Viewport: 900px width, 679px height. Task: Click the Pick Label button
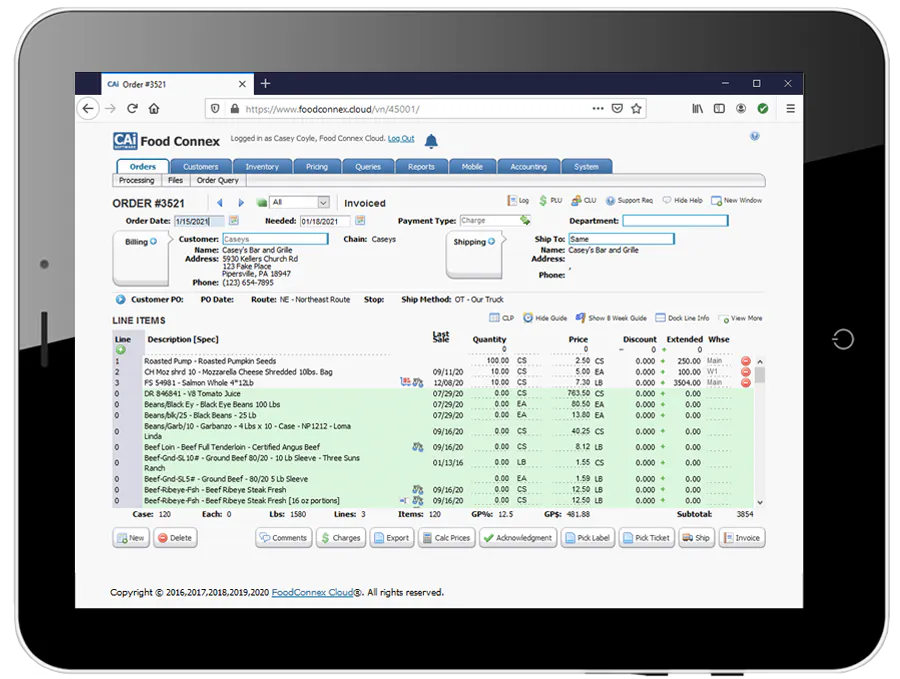tap(588, 538)
